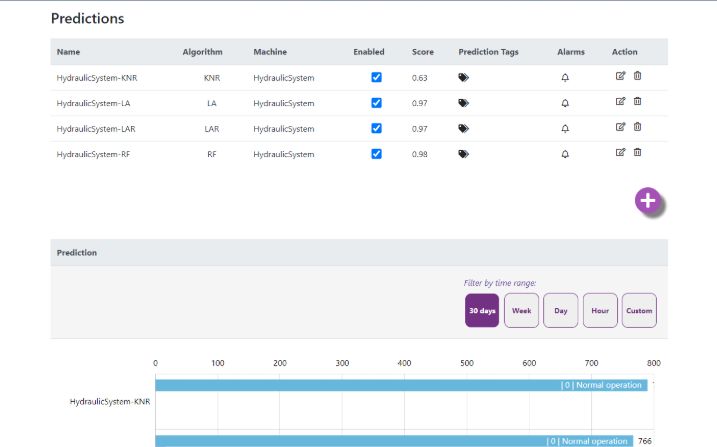Edit the HydraulicSystem-KNR prediction
Screen dimensions: 717x447
coord(620,75)
